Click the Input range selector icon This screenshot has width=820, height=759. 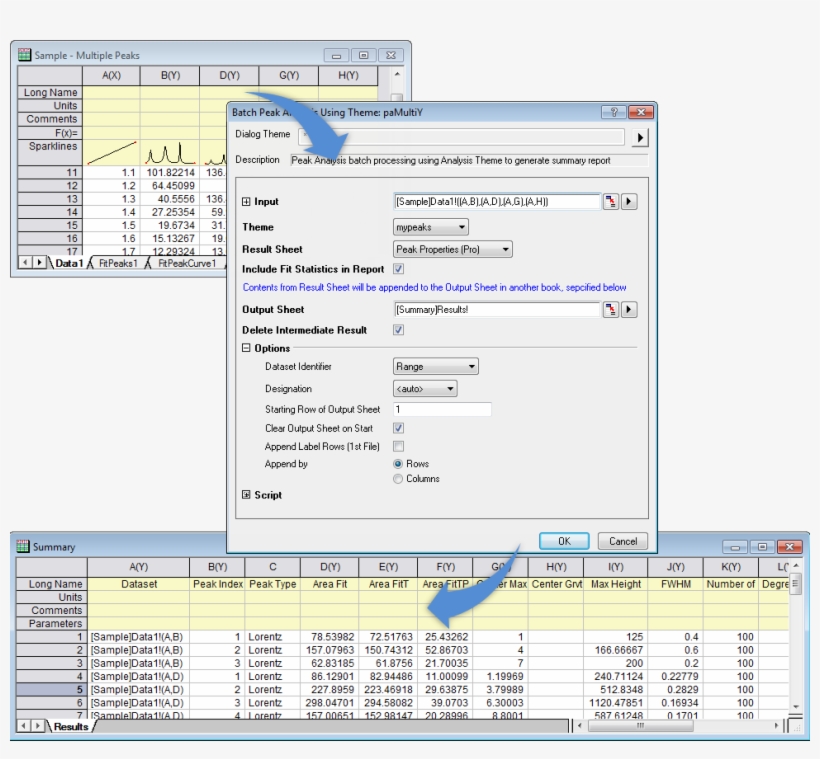click(x=610, y=201)
